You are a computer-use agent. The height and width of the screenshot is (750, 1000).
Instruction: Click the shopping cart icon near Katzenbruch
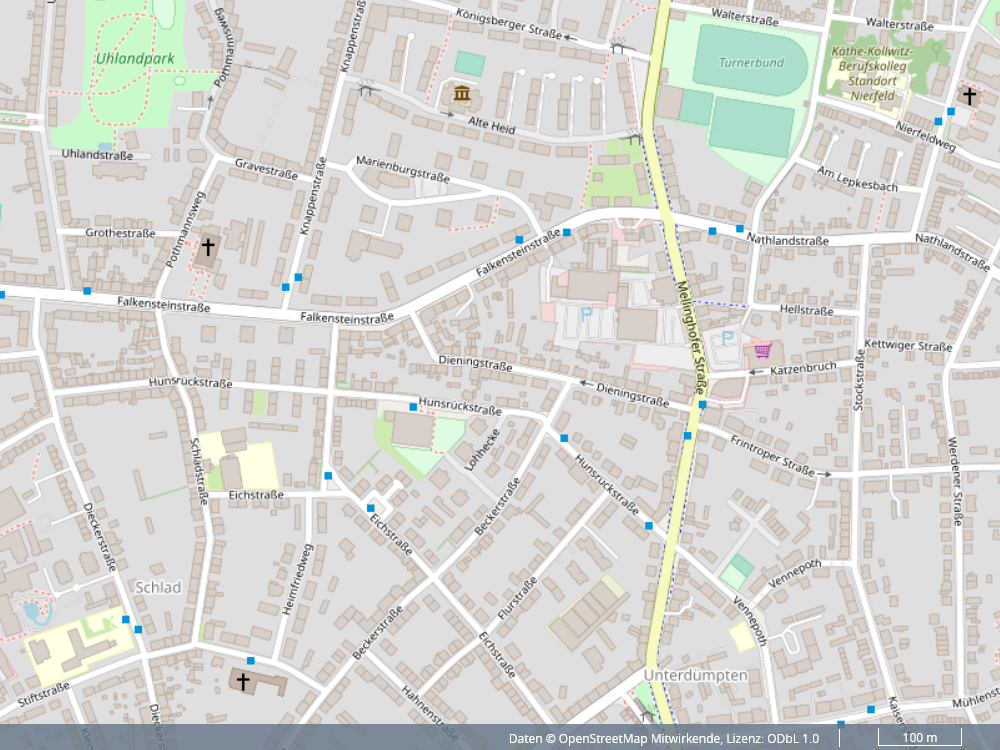click(763, 350)
